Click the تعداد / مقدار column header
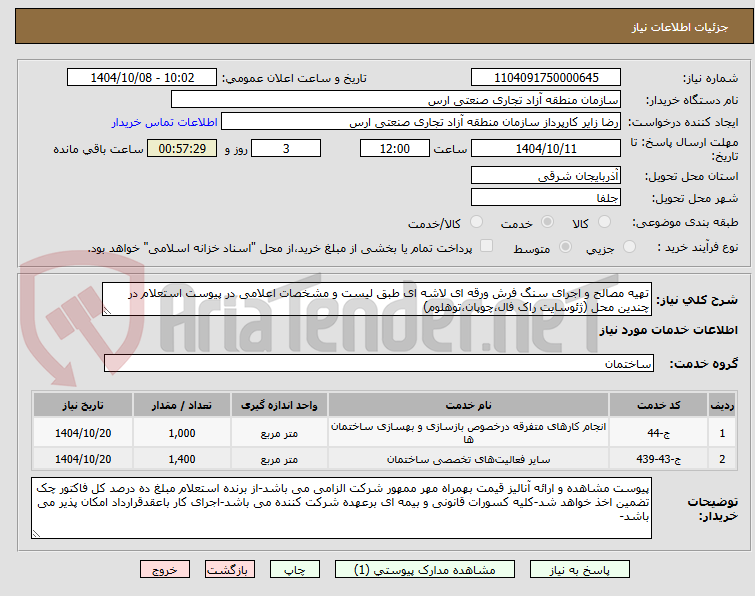755x596 pixels. 182,405
